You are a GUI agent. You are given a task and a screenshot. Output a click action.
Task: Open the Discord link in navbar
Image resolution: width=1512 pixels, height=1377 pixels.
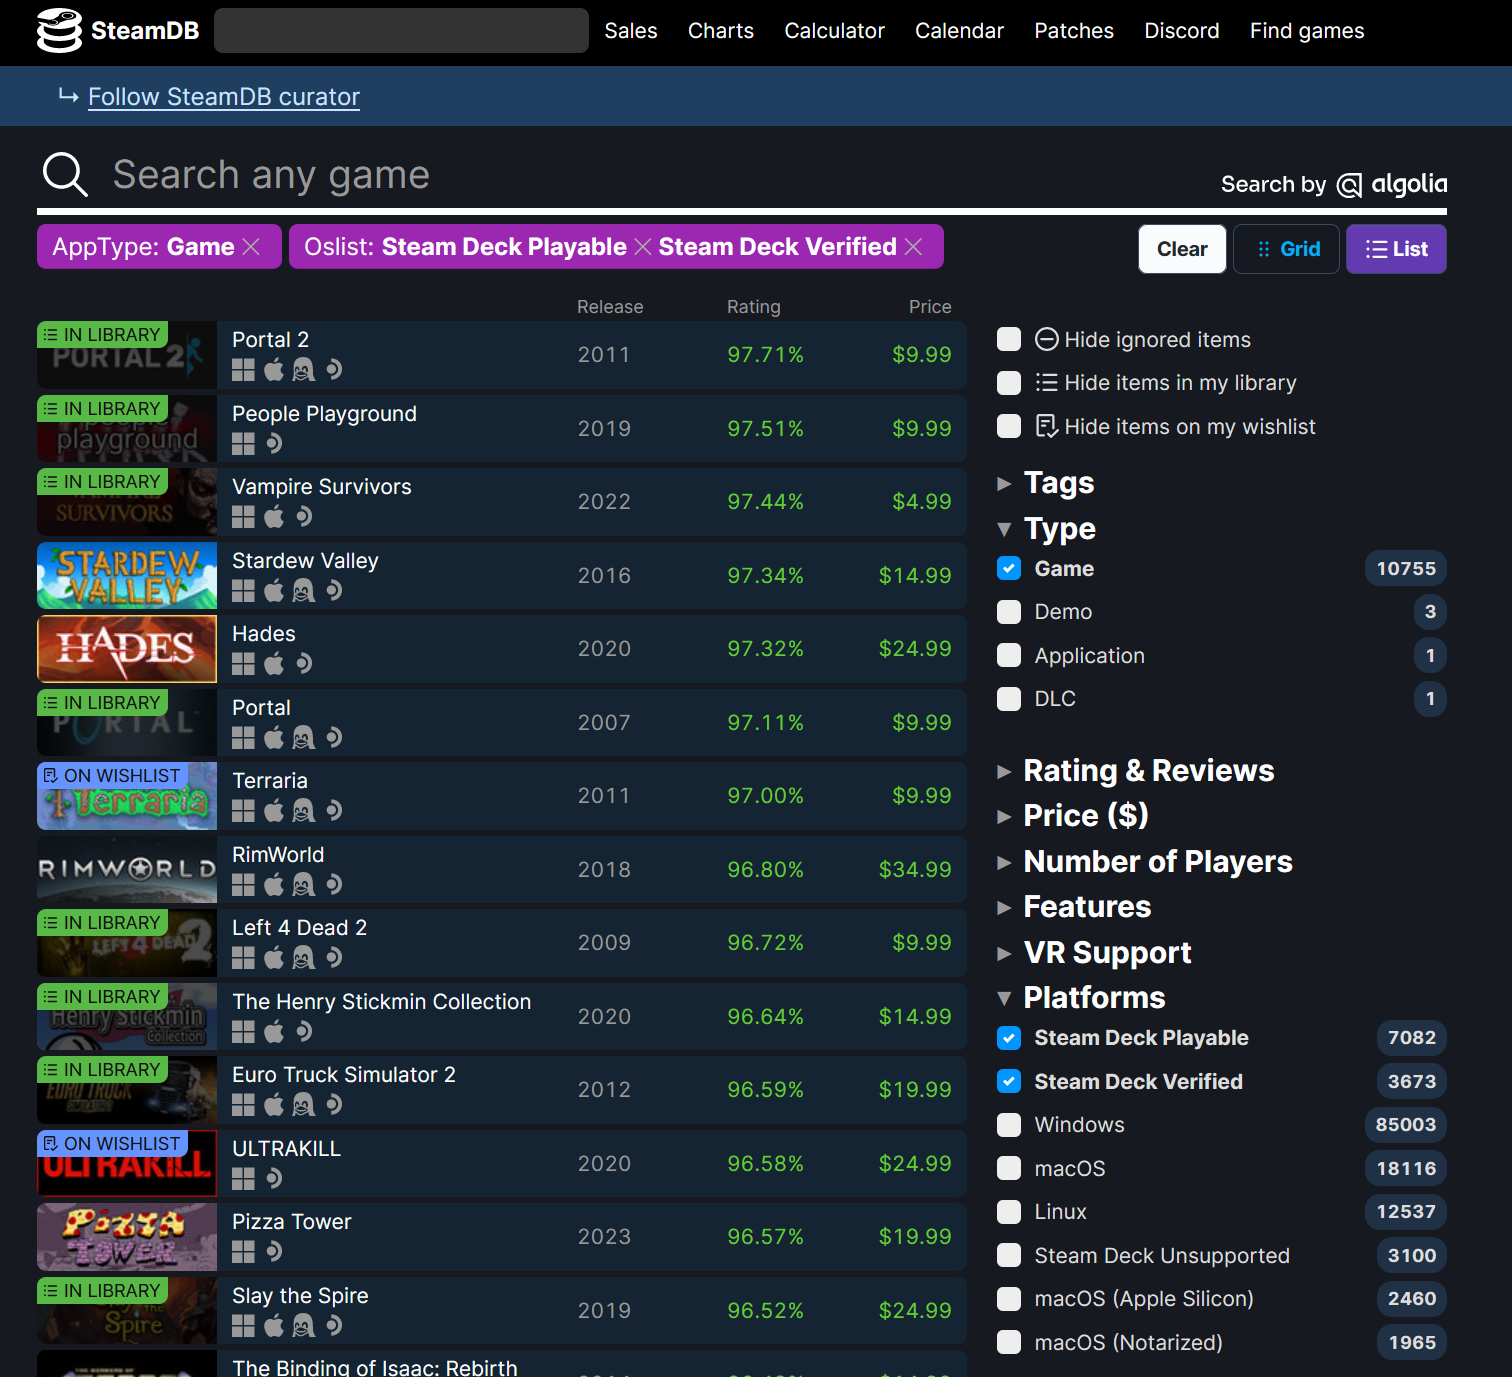[1182, 31]
